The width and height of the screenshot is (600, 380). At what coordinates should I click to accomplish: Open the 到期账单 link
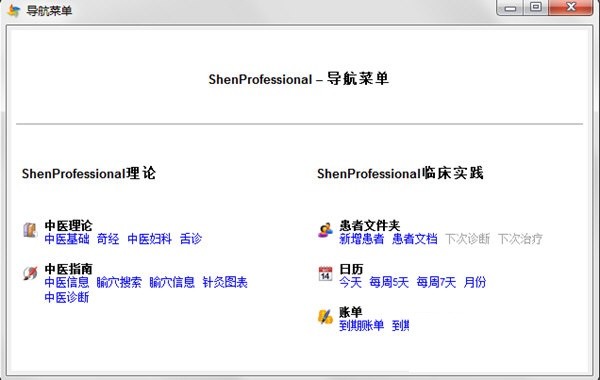362,326
